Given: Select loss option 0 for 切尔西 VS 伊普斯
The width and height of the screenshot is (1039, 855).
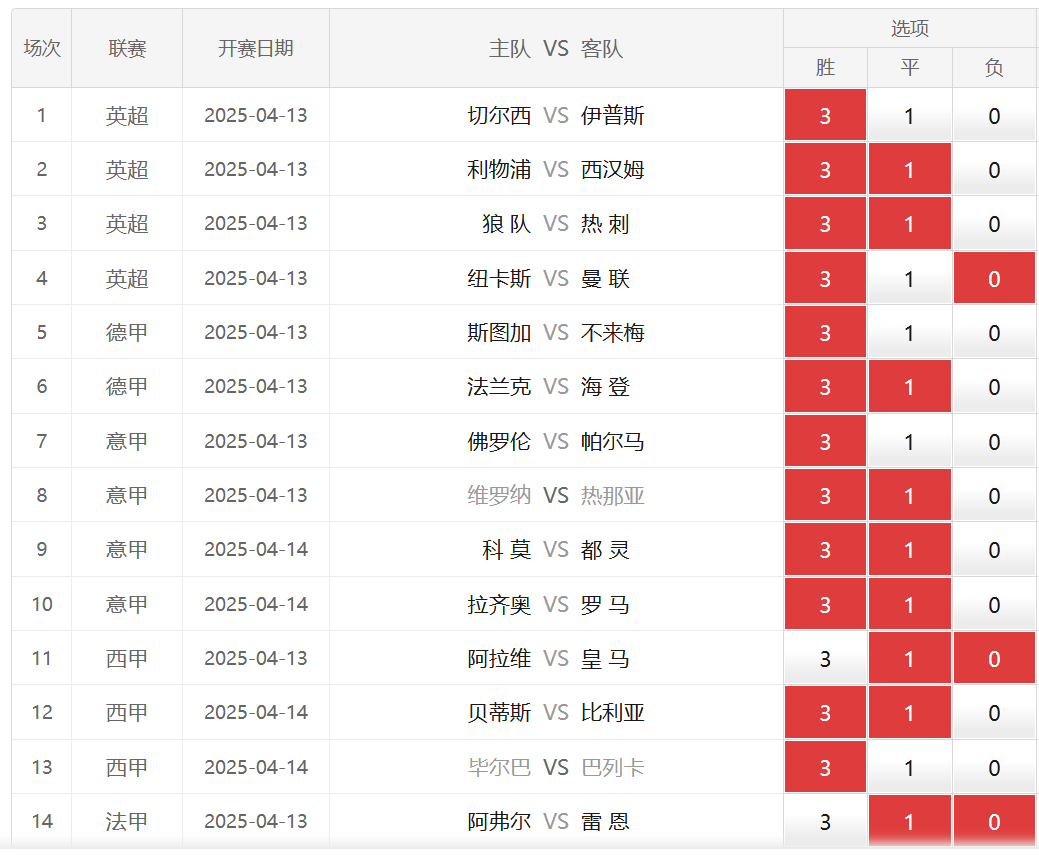Looking at the screenshot, I should tap(994, 115).
